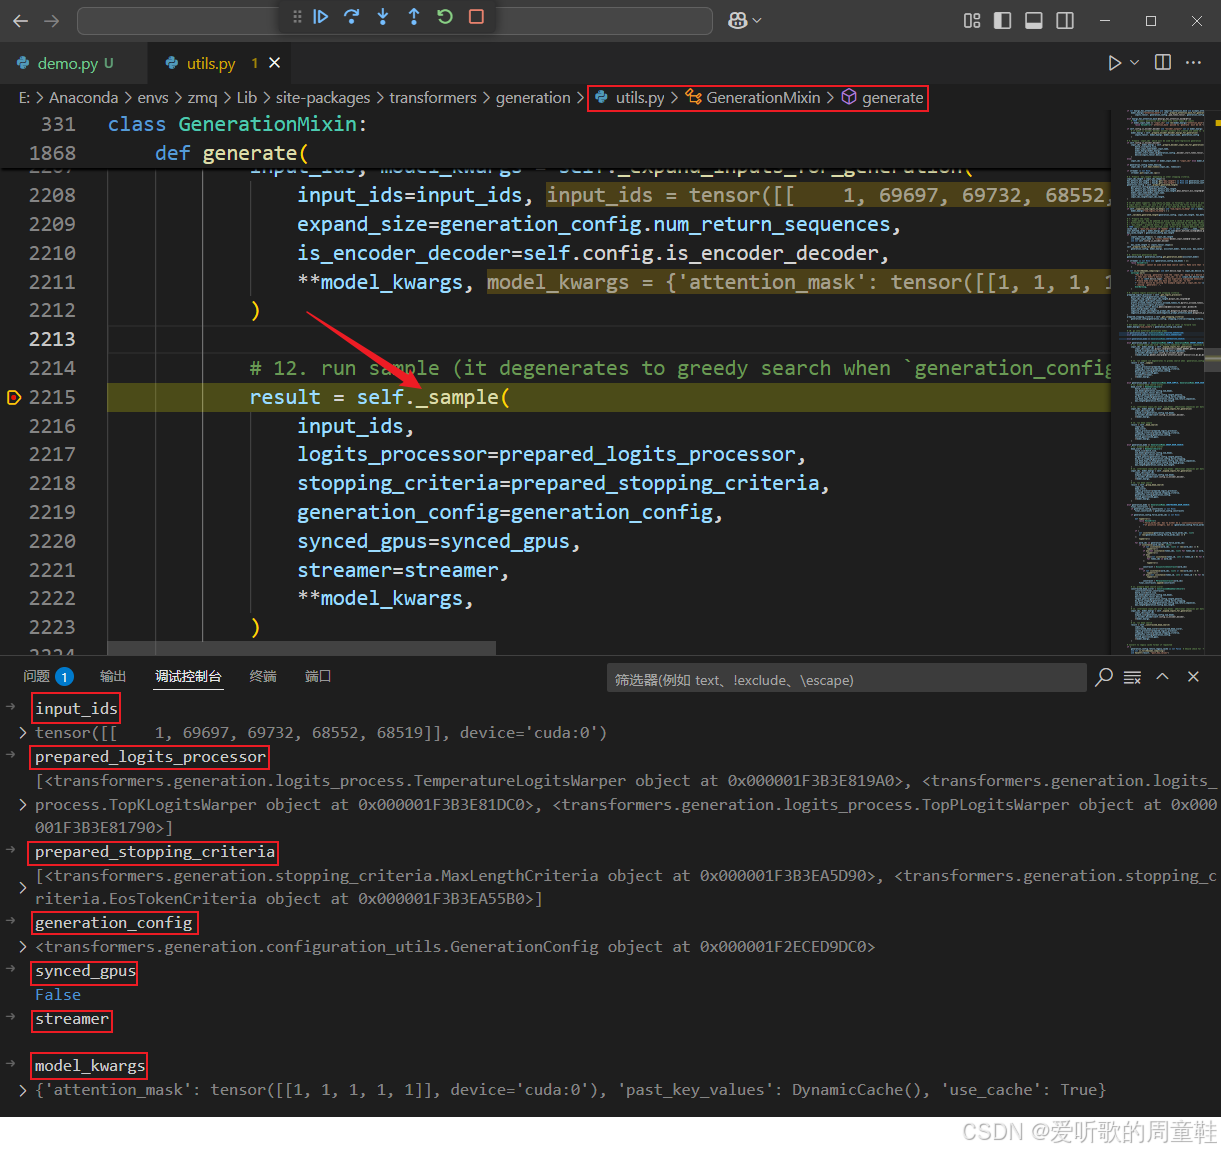Click line number 2213 in the gutter
The height and width of the screenshot is (1151, 1221).
coord(52,339)
